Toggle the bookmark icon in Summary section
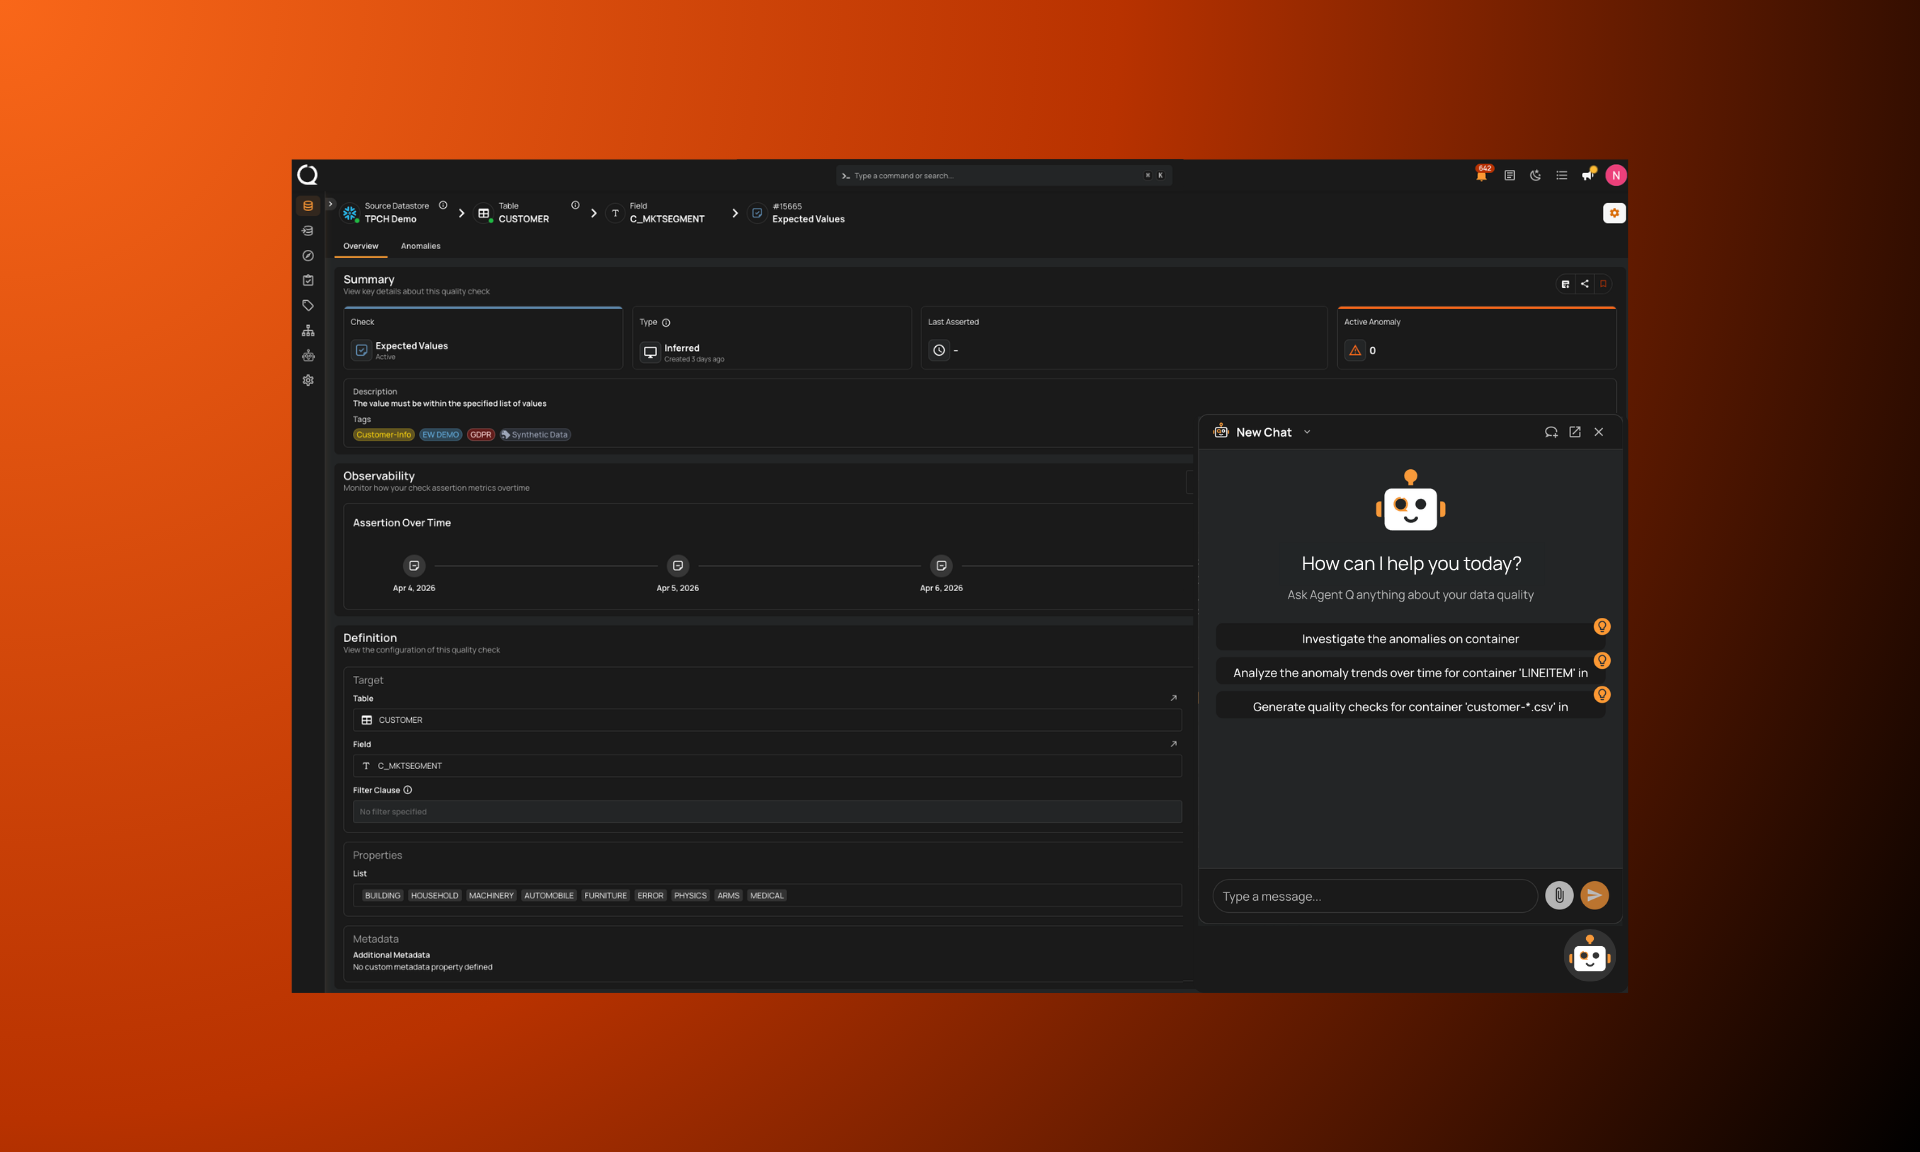This screenshot has height=1152, width=1920. point(1603,284)
